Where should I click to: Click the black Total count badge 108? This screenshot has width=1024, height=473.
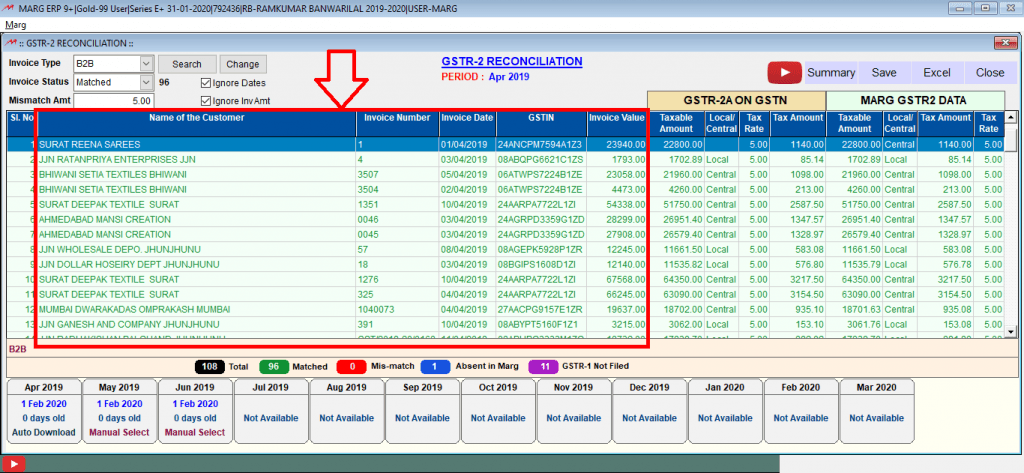[210, 367]
